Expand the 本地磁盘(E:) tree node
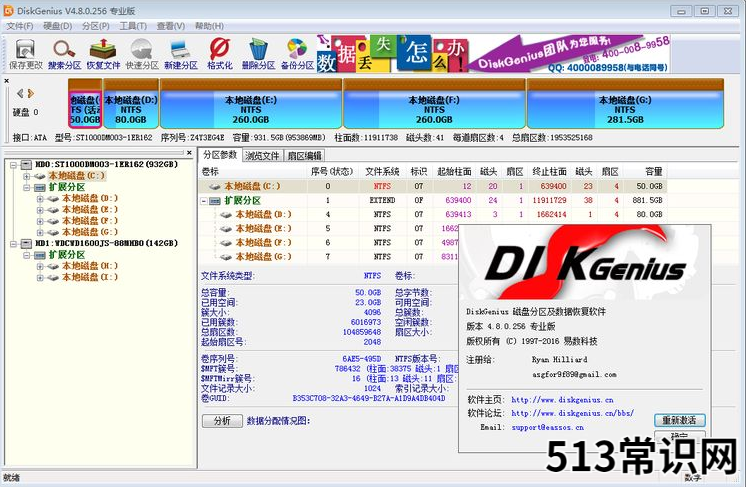747x487 pixels. click(x=40, y=210)
